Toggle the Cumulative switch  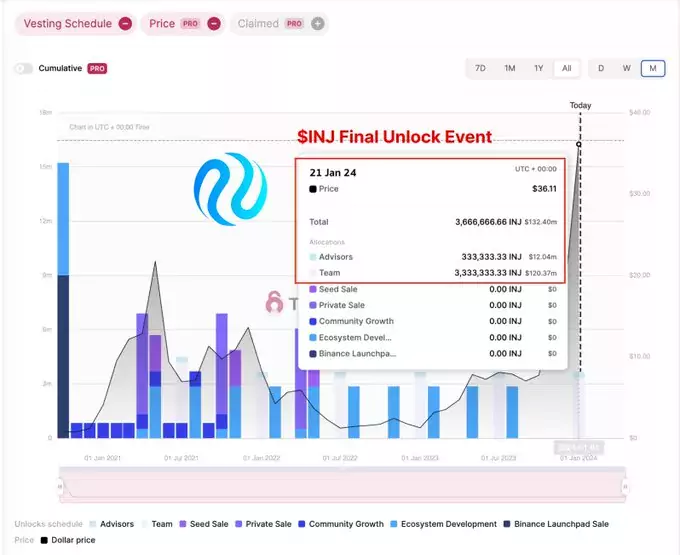(x=23, y=69)
